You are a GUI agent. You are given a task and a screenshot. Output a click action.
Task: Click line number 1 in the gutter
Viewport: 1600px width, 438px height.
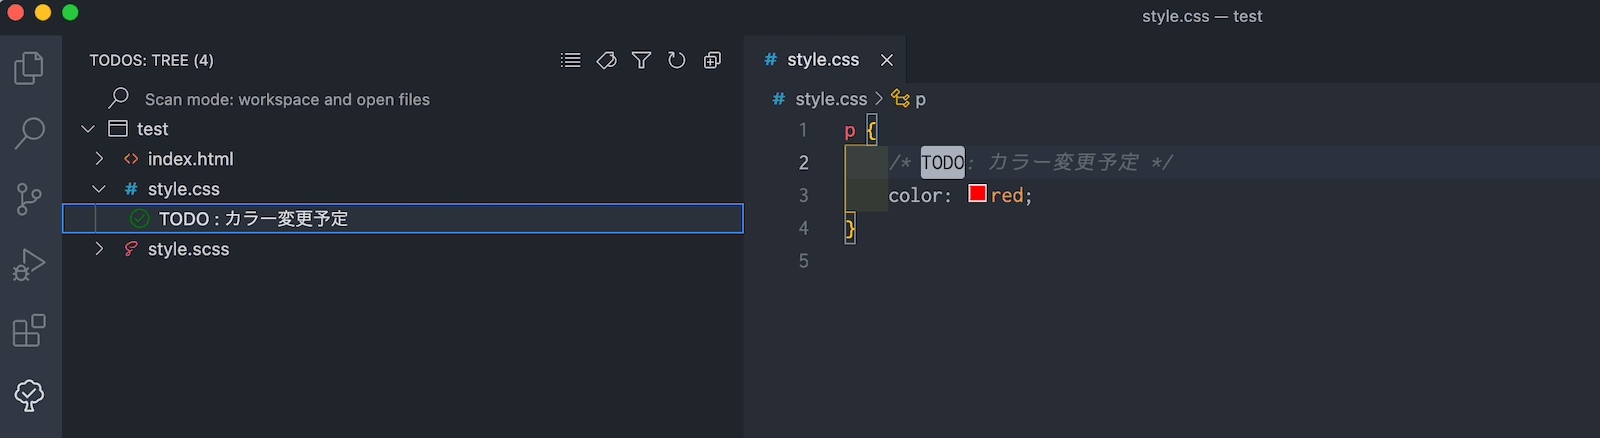tap(803, 130)
